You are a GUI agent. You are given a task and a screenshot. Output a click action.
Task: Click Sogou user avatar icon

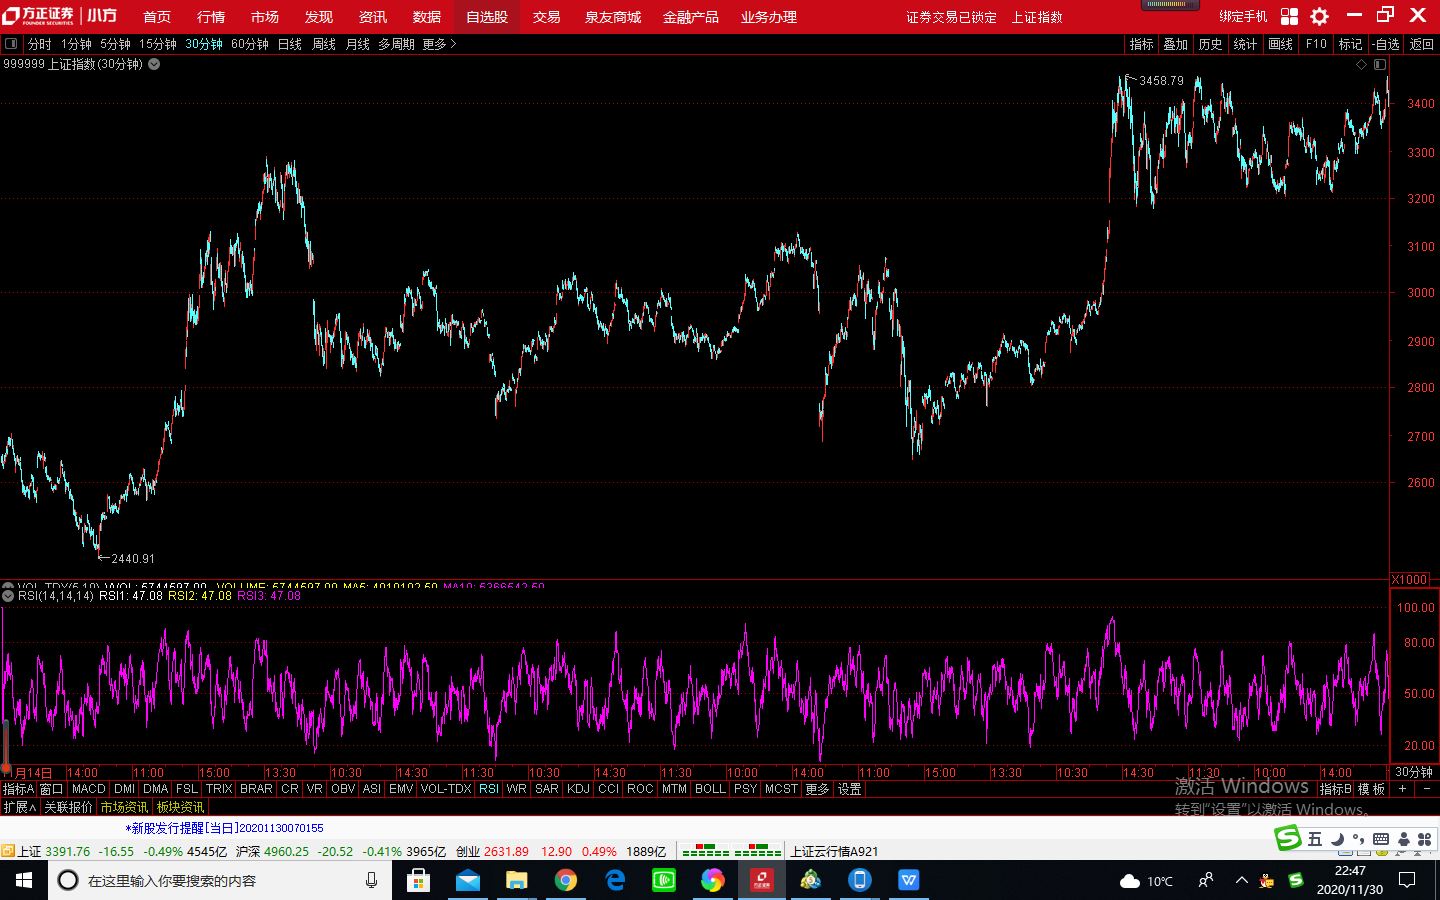1404,839
